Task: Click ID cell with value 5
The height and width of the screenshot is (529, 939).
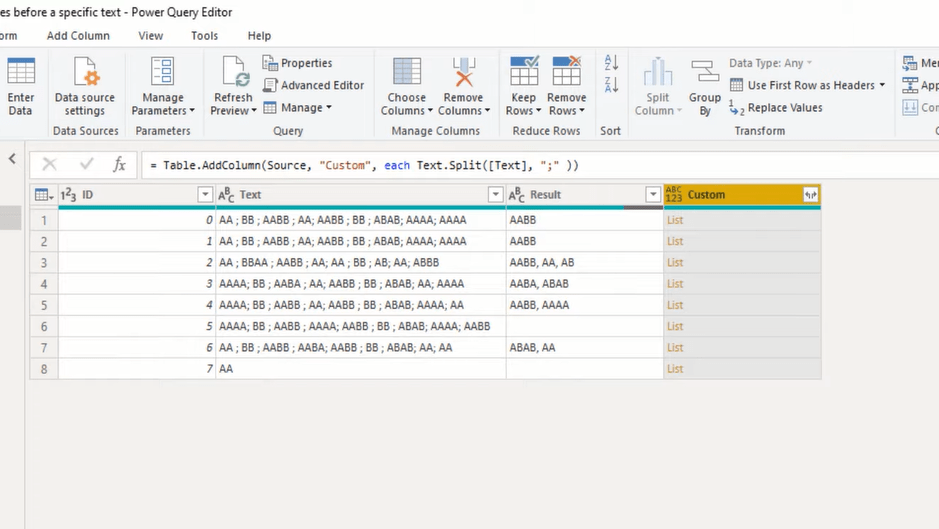Action: click(137, 326)
